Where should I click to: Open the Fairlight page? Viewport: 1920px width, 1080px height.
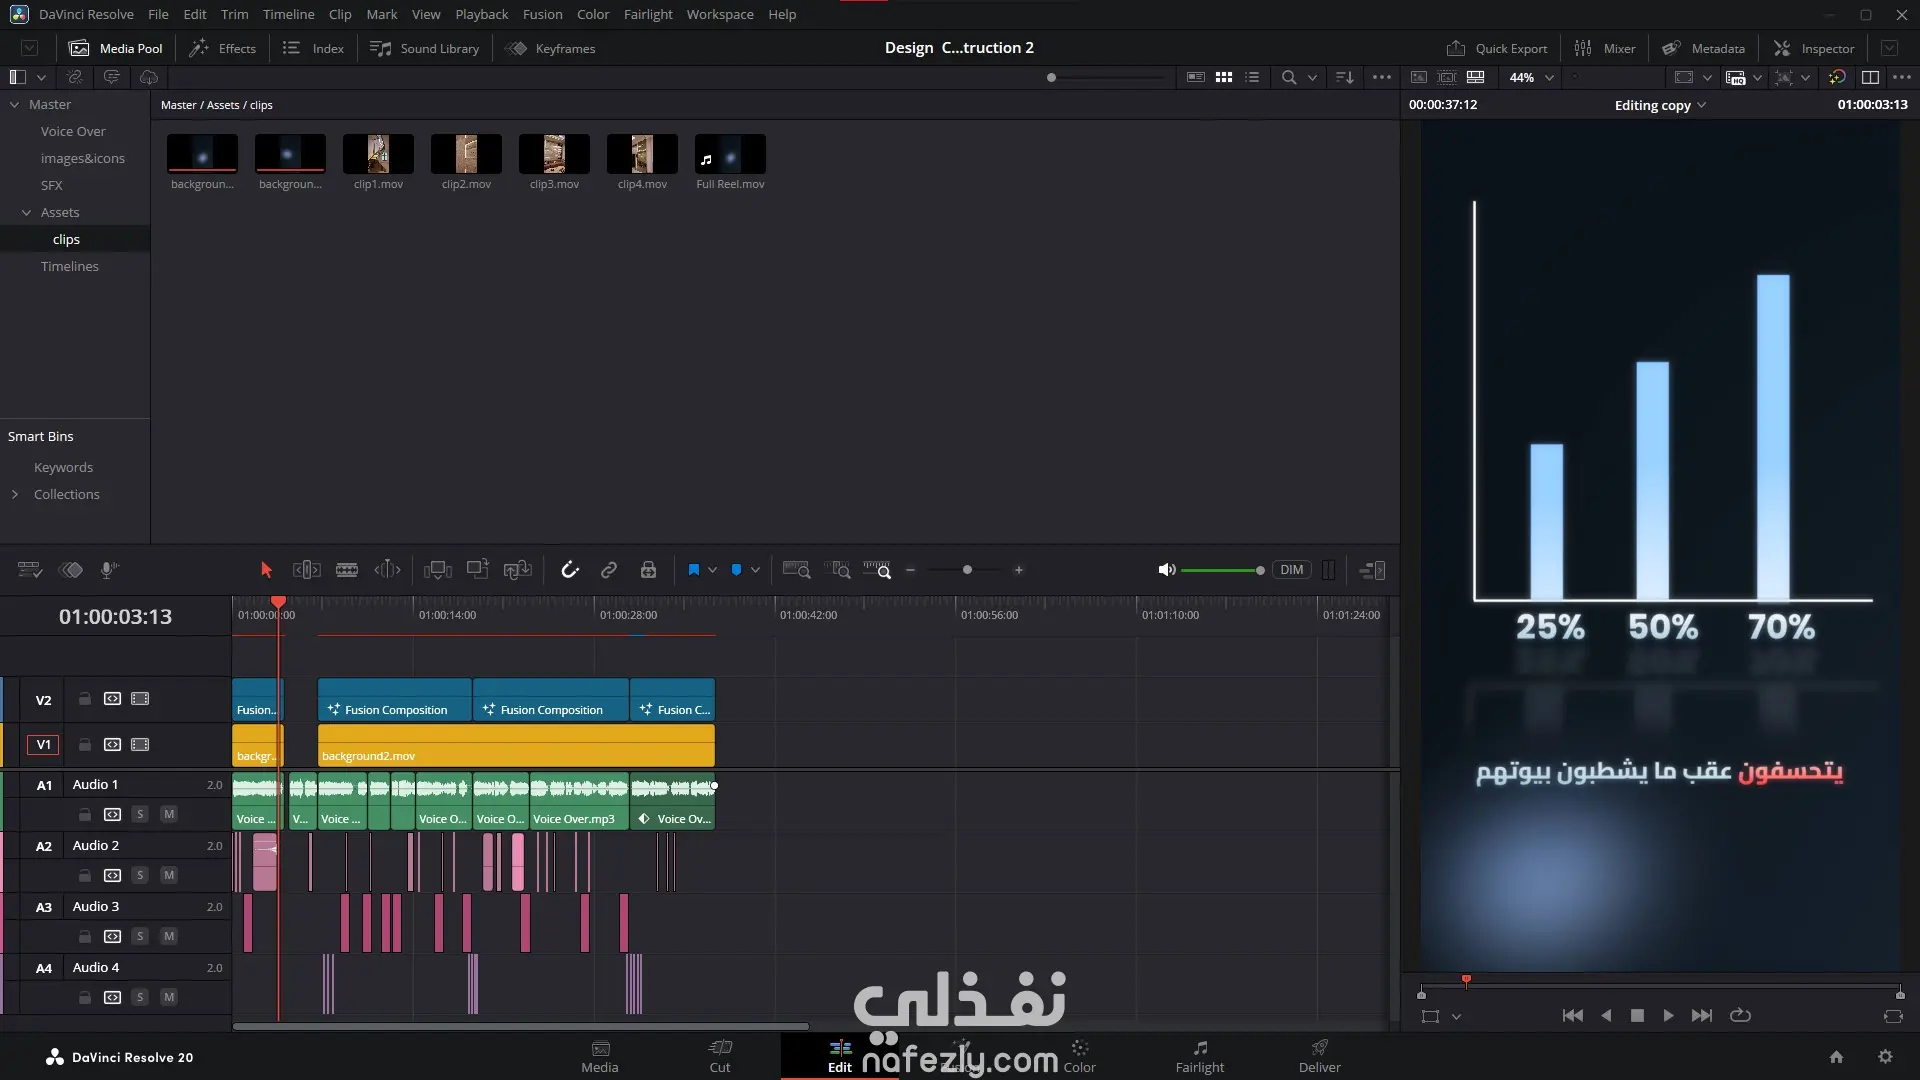1199,1055
